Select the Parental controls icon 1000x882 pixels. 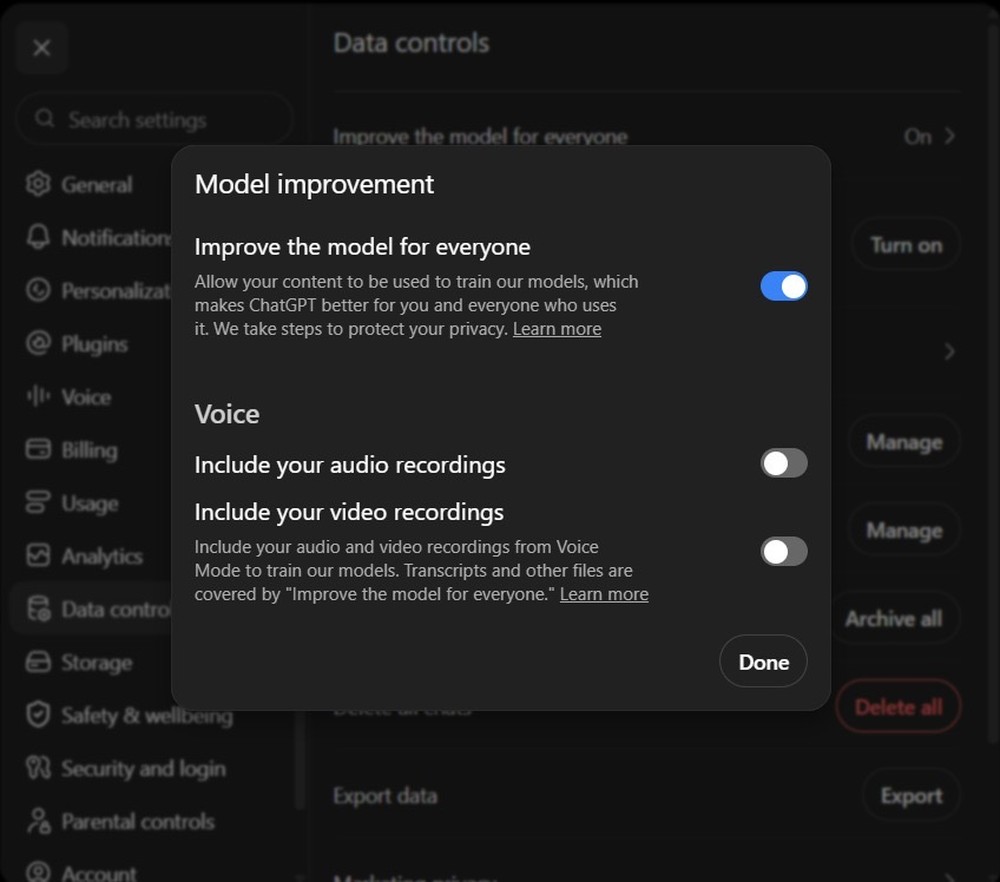pyautogui.click(x=38, y=821)
